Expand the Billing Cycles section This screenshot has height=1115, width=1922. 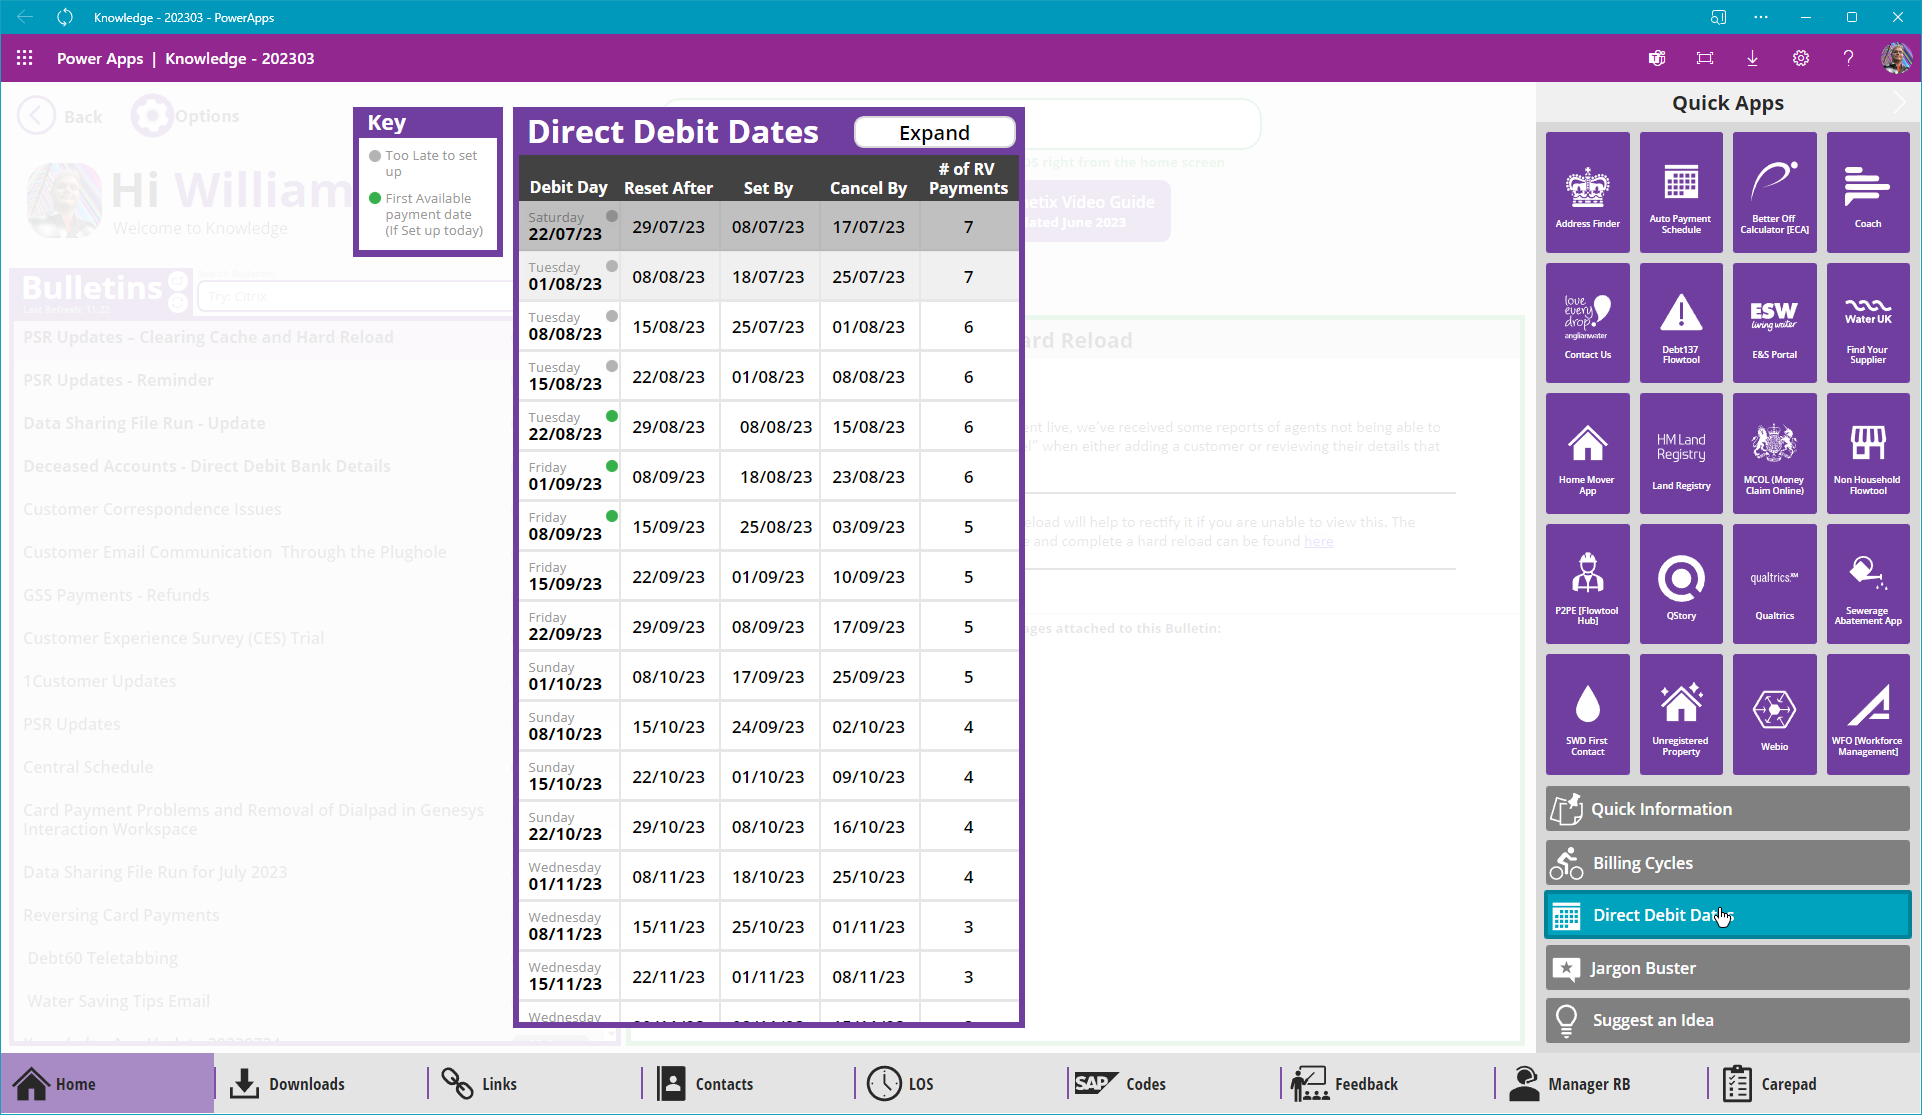pos(1727,862)
